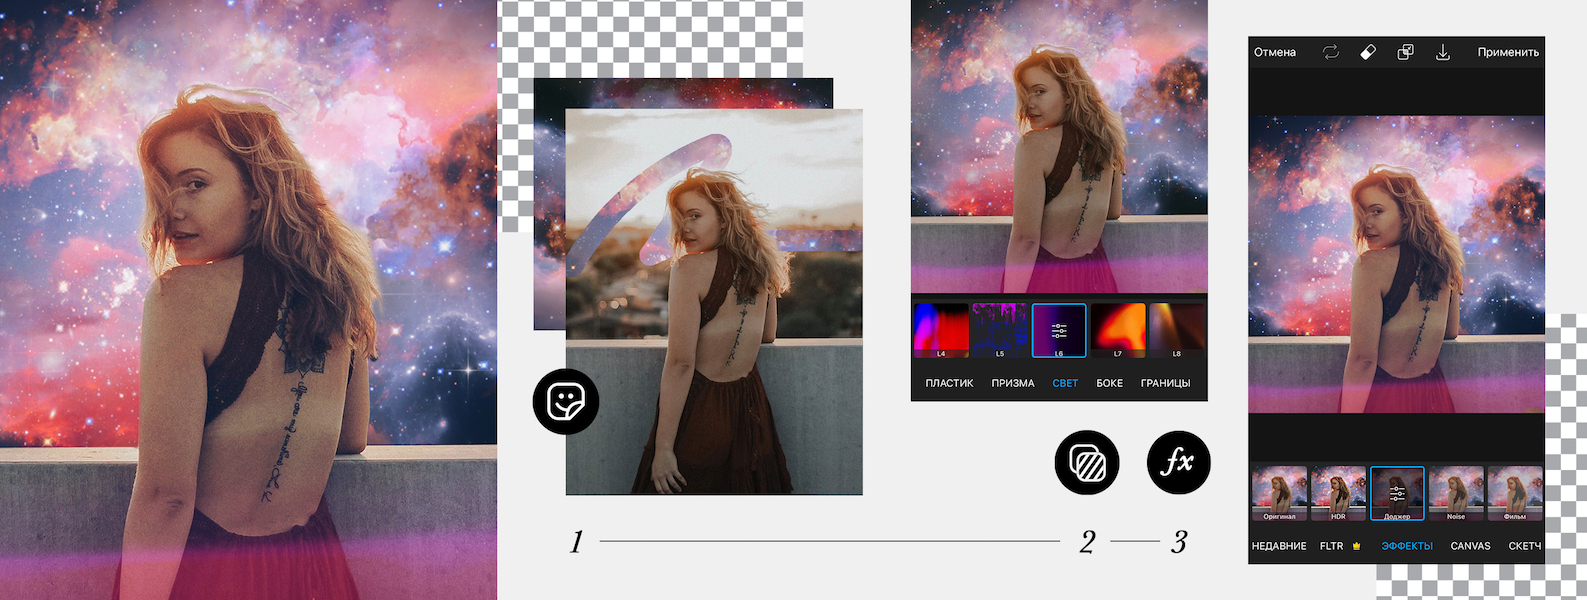Click the sticker icon in black circle

(x=566, y=401)
